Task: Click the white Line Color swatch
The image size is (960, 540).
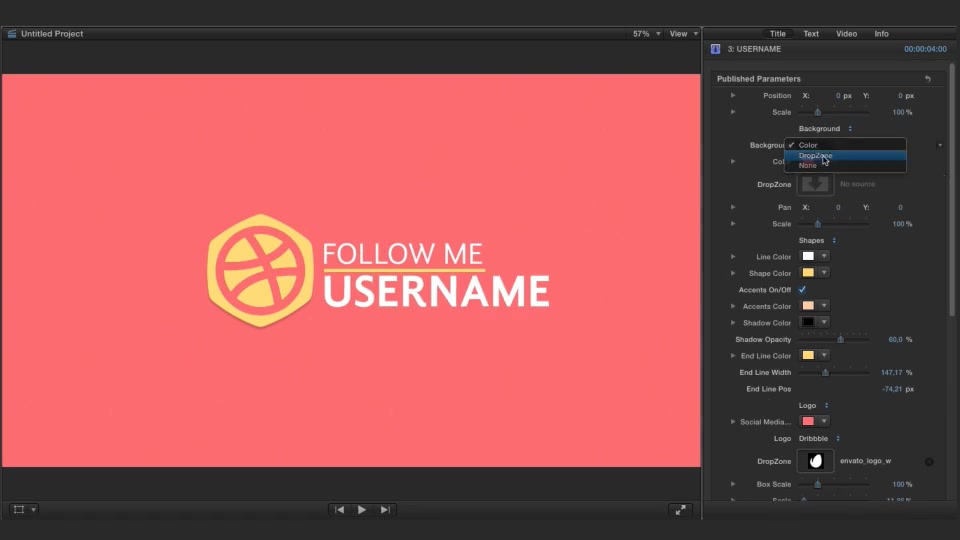Action: [x=808, y=256]
